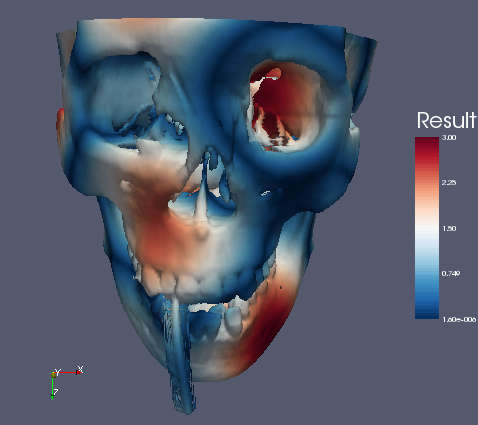
Task: Click the Y label of the orientation axes
Action: 58,372
